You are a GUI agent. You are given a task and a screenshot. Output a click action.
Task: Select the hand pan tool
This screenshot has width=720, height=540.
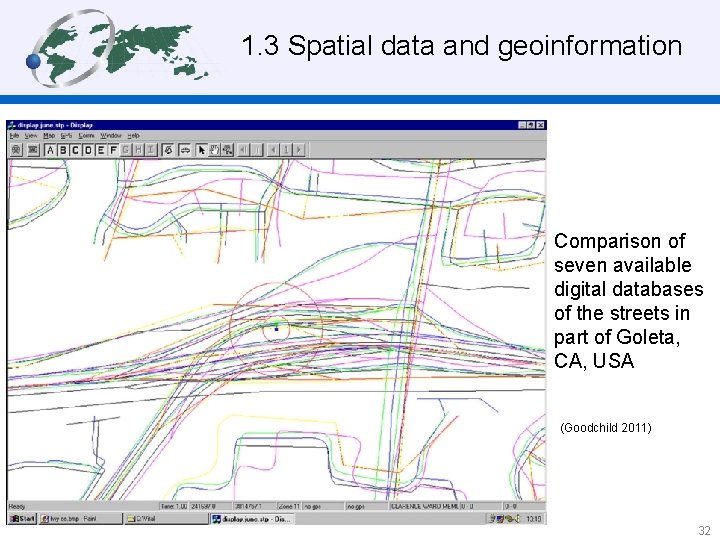[214, 150]
